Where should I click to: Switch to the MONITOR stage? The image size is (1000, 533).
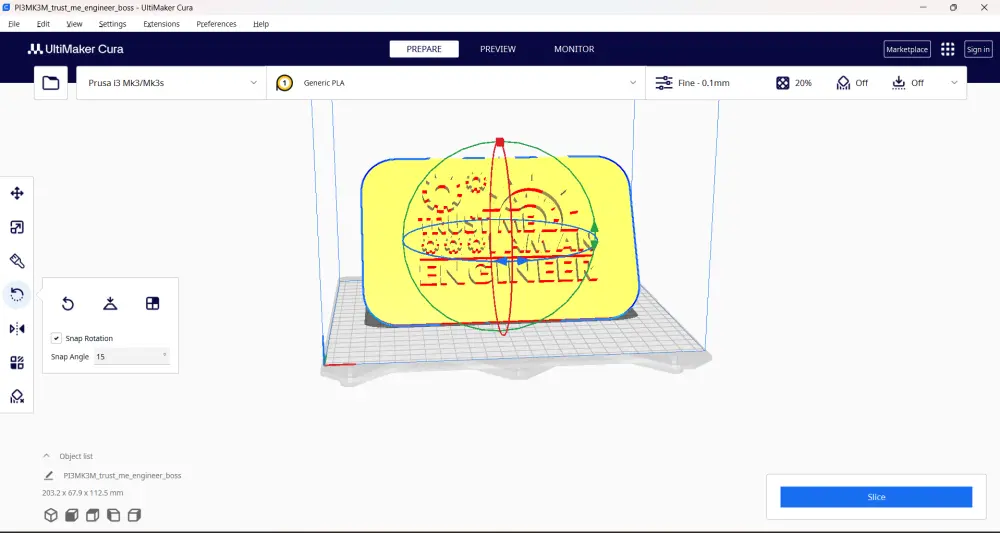[574, 49]
